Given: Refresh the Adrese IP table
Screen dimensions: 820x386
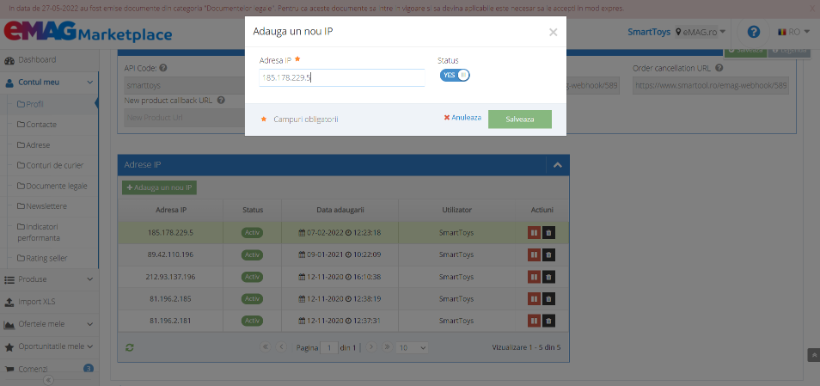Looking at the screenshot, I should tap(129, 347).
